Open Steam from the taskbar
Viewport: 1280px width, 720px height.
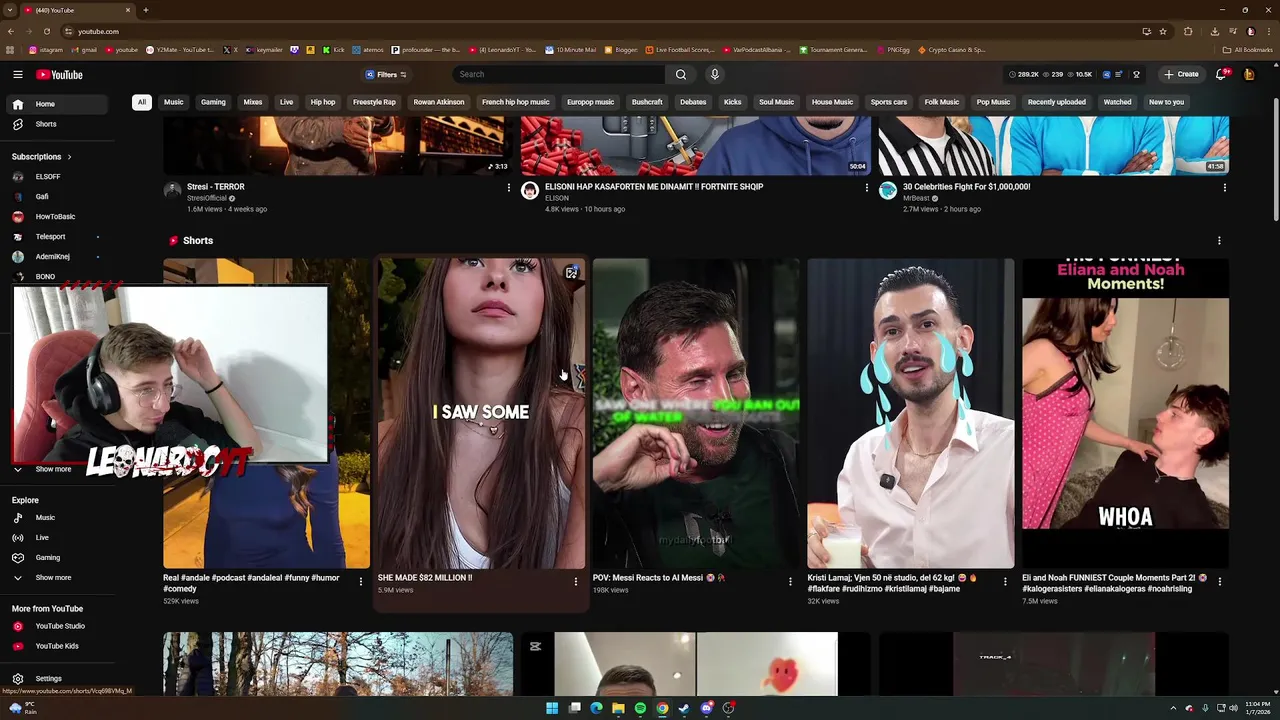684,708
